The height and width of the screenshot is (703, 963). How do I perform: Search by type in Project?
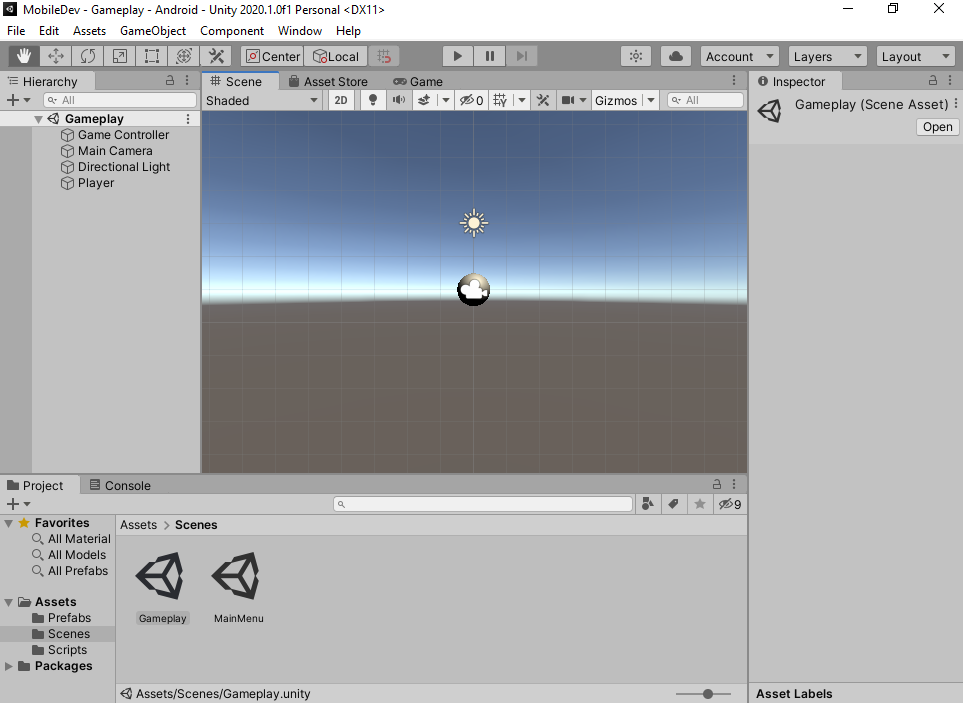(647, 504)
